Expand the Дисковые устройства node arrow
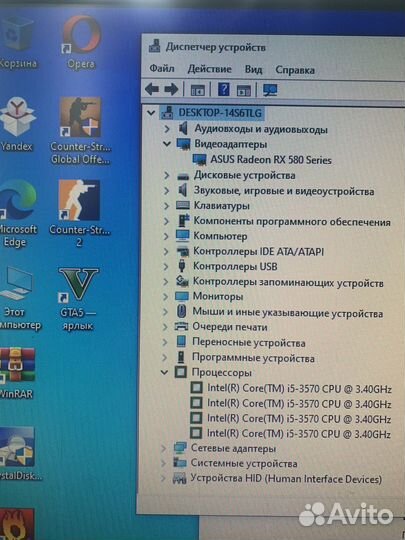 pos(167,175)
